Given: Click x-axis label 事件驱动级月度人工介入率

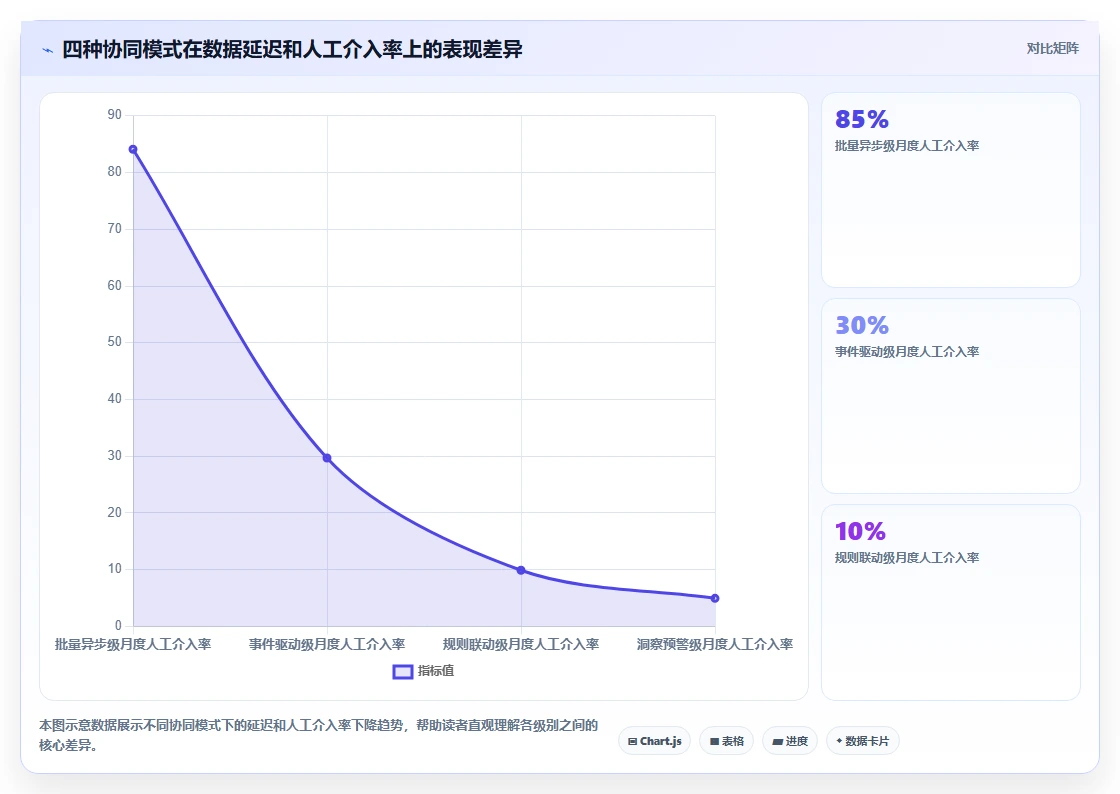Looking at the screenshot, I should (327, 644).
